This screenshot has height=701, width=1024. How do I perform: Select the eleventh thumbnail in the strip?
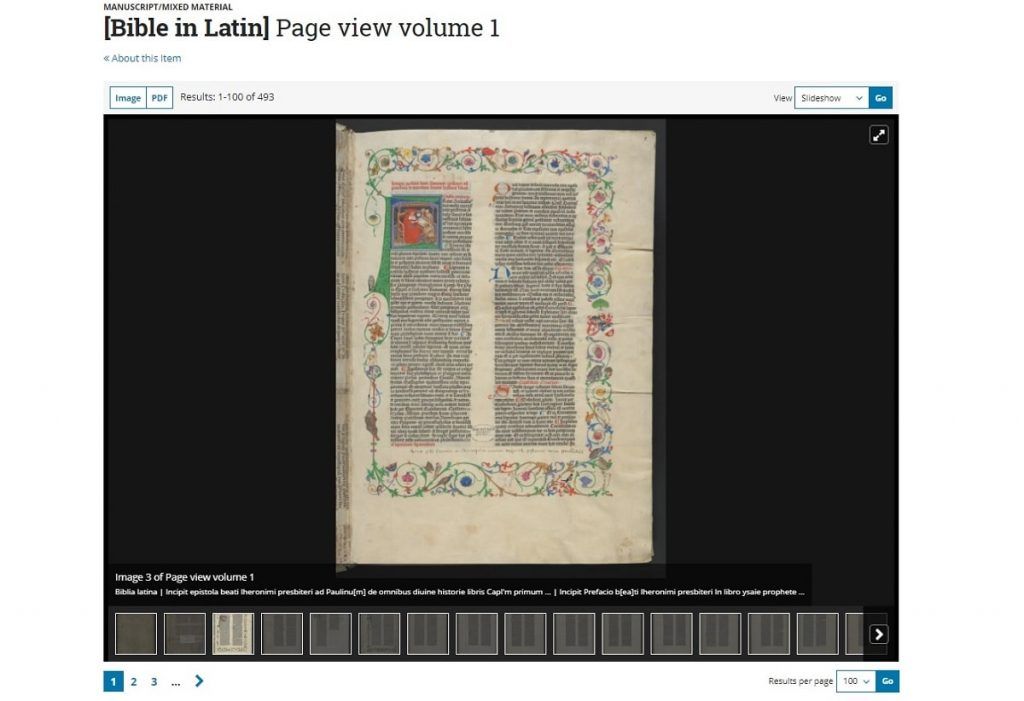[x=623, y=634]
